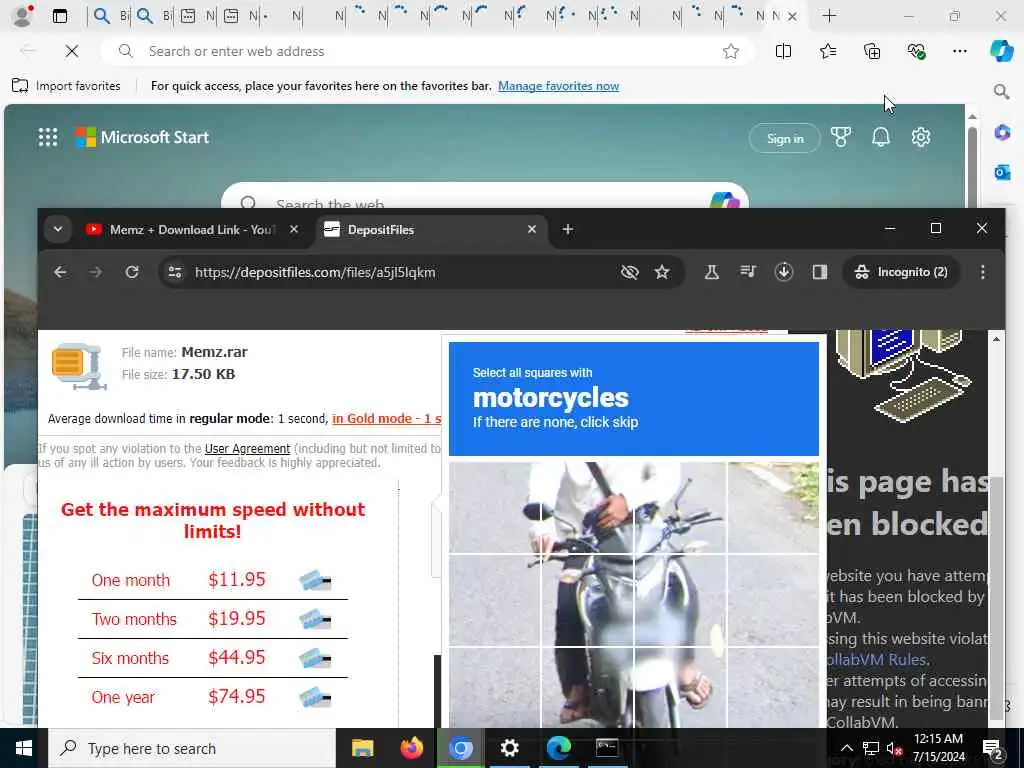Open Edge profile avatar menu
The width and height of the screenshot is (1024, 768).
click(x=22, y=15)
